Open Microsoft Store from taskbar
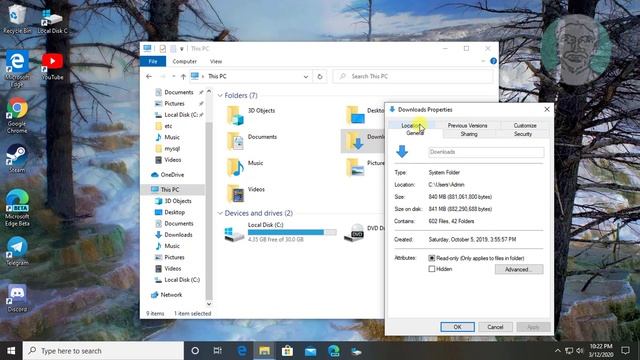The height and width of the screenshot is (360, 640). (287, 351)
